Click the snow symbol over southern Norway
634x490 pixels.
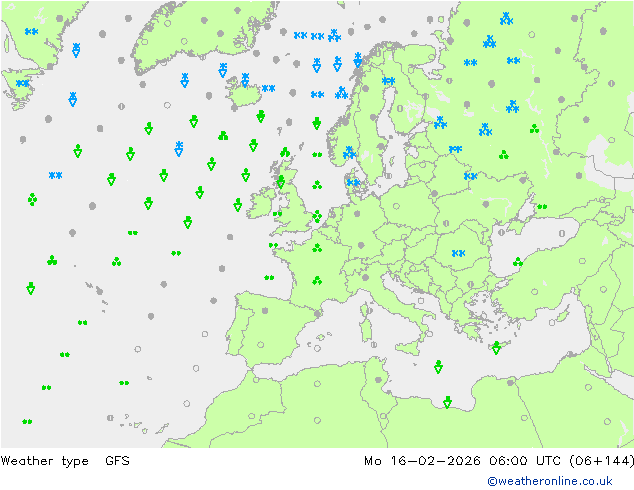pos(349,153)
